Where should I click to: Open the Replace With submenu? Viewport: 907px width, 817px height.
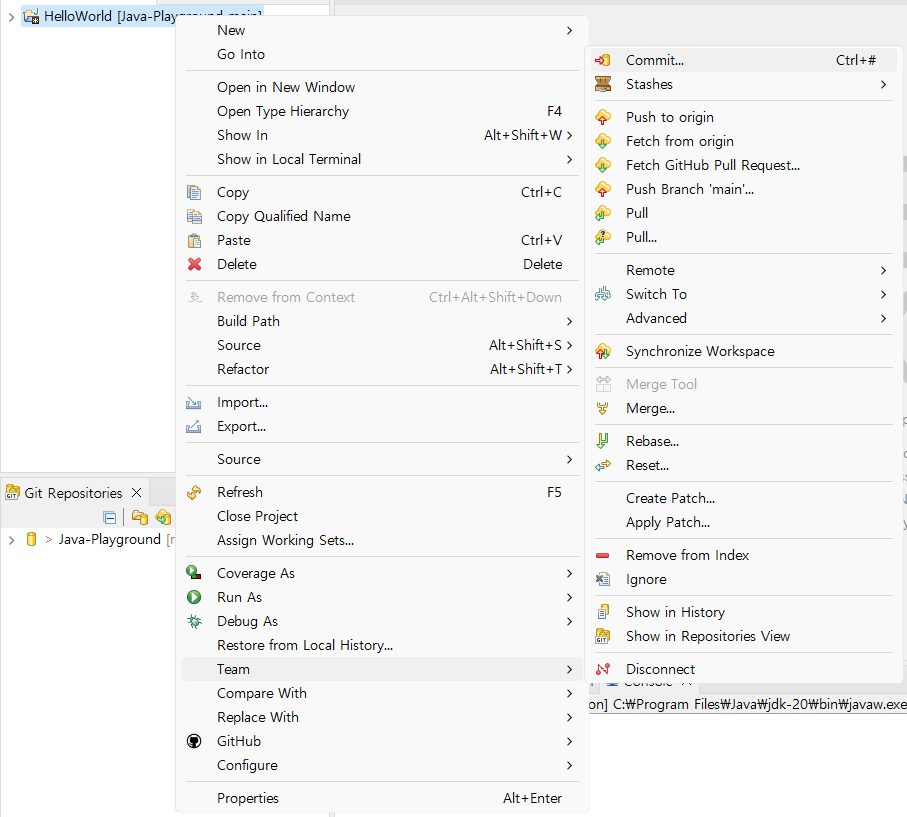point(382,717)
